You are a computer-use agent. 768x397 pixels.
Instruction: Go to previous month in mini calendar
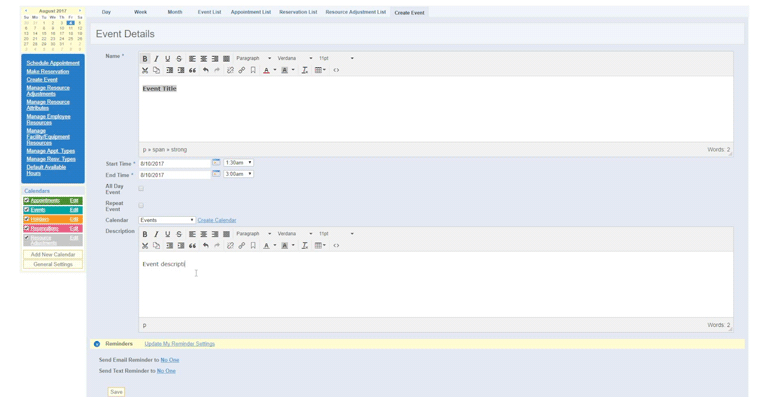[26, 10]
